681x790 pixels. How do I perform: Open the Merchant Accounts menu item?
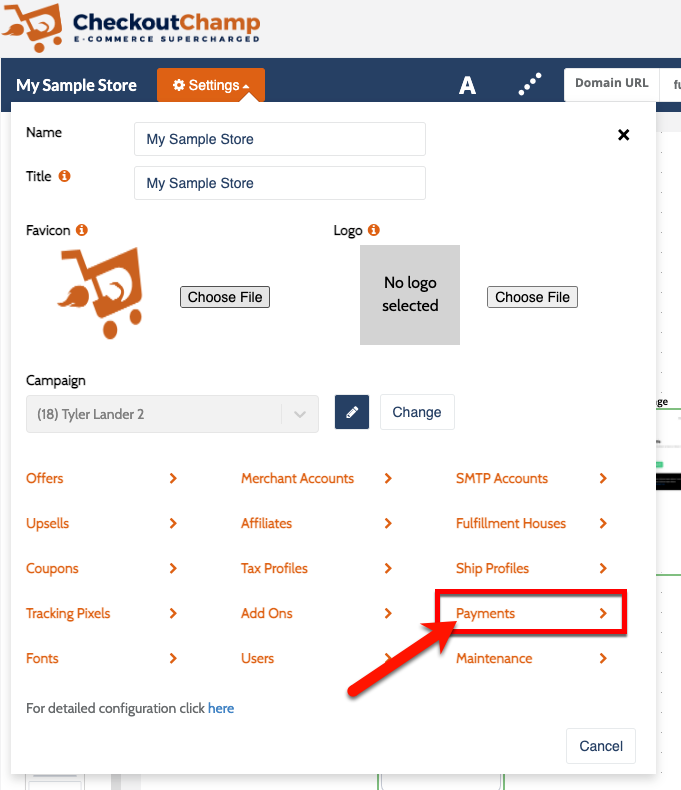coord(316,478)
